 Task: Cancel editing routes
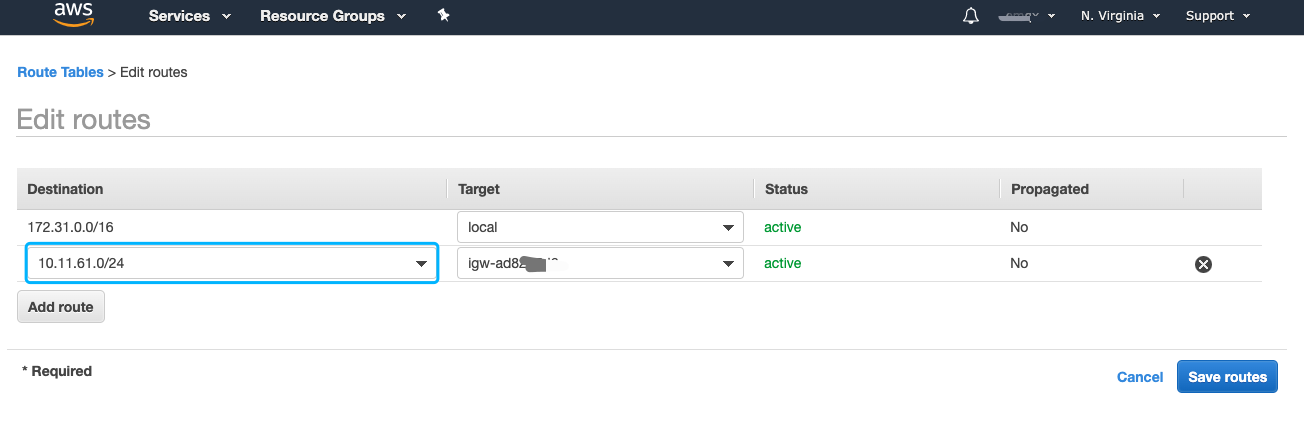1139,377
